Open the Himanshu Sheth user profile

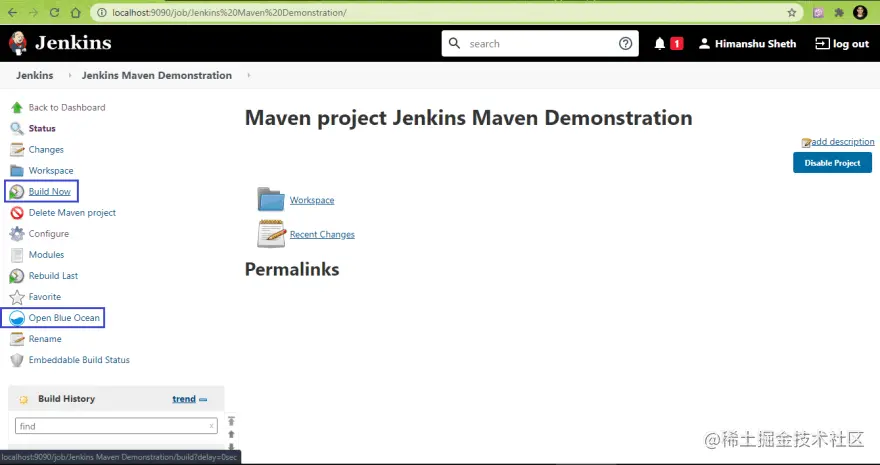point(747,44)
